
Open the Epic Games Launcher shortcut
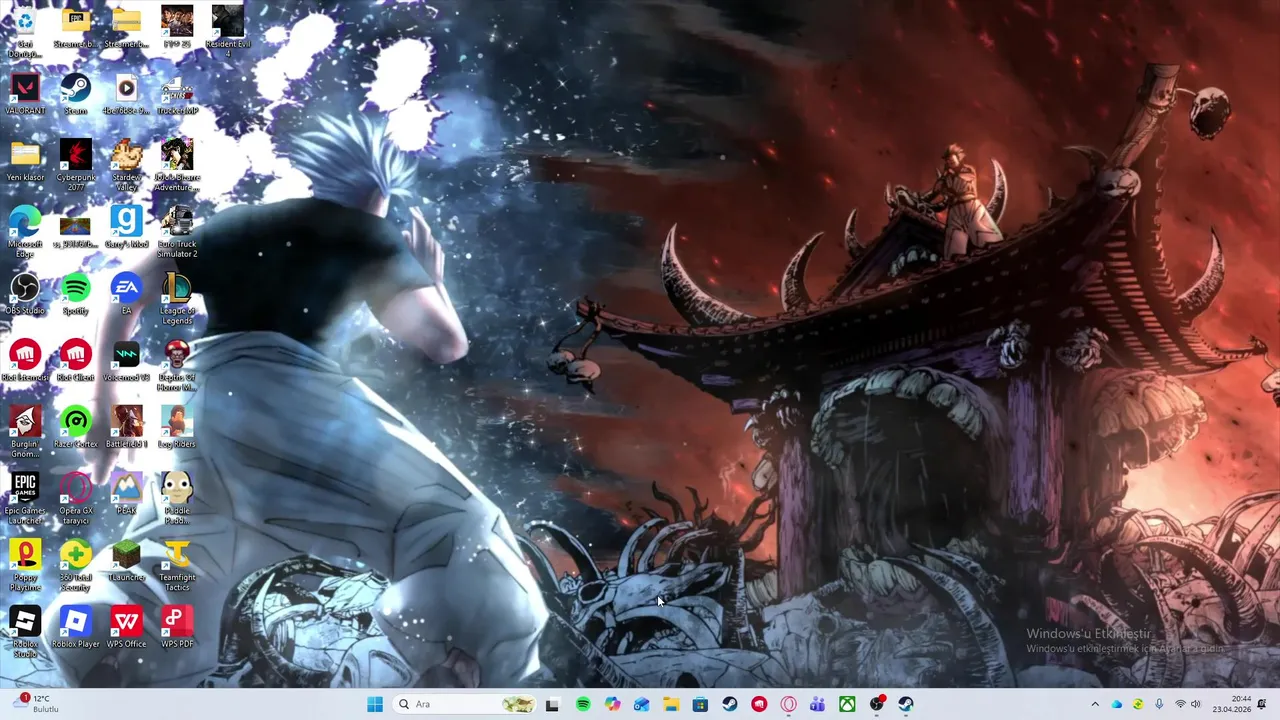25,499
